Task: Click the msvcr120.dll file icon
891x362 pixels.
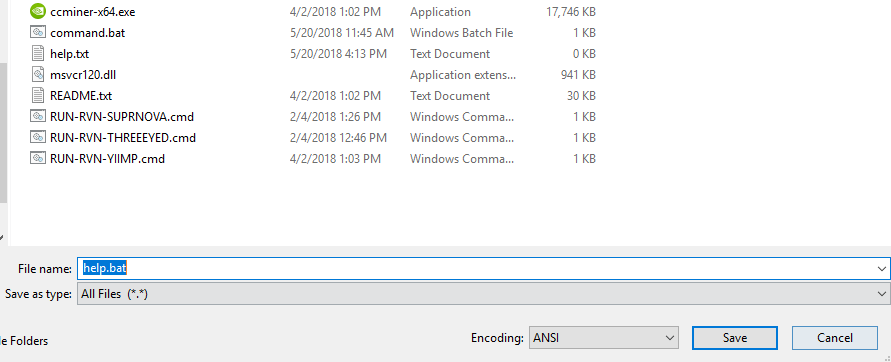Action: pos(38,74)
